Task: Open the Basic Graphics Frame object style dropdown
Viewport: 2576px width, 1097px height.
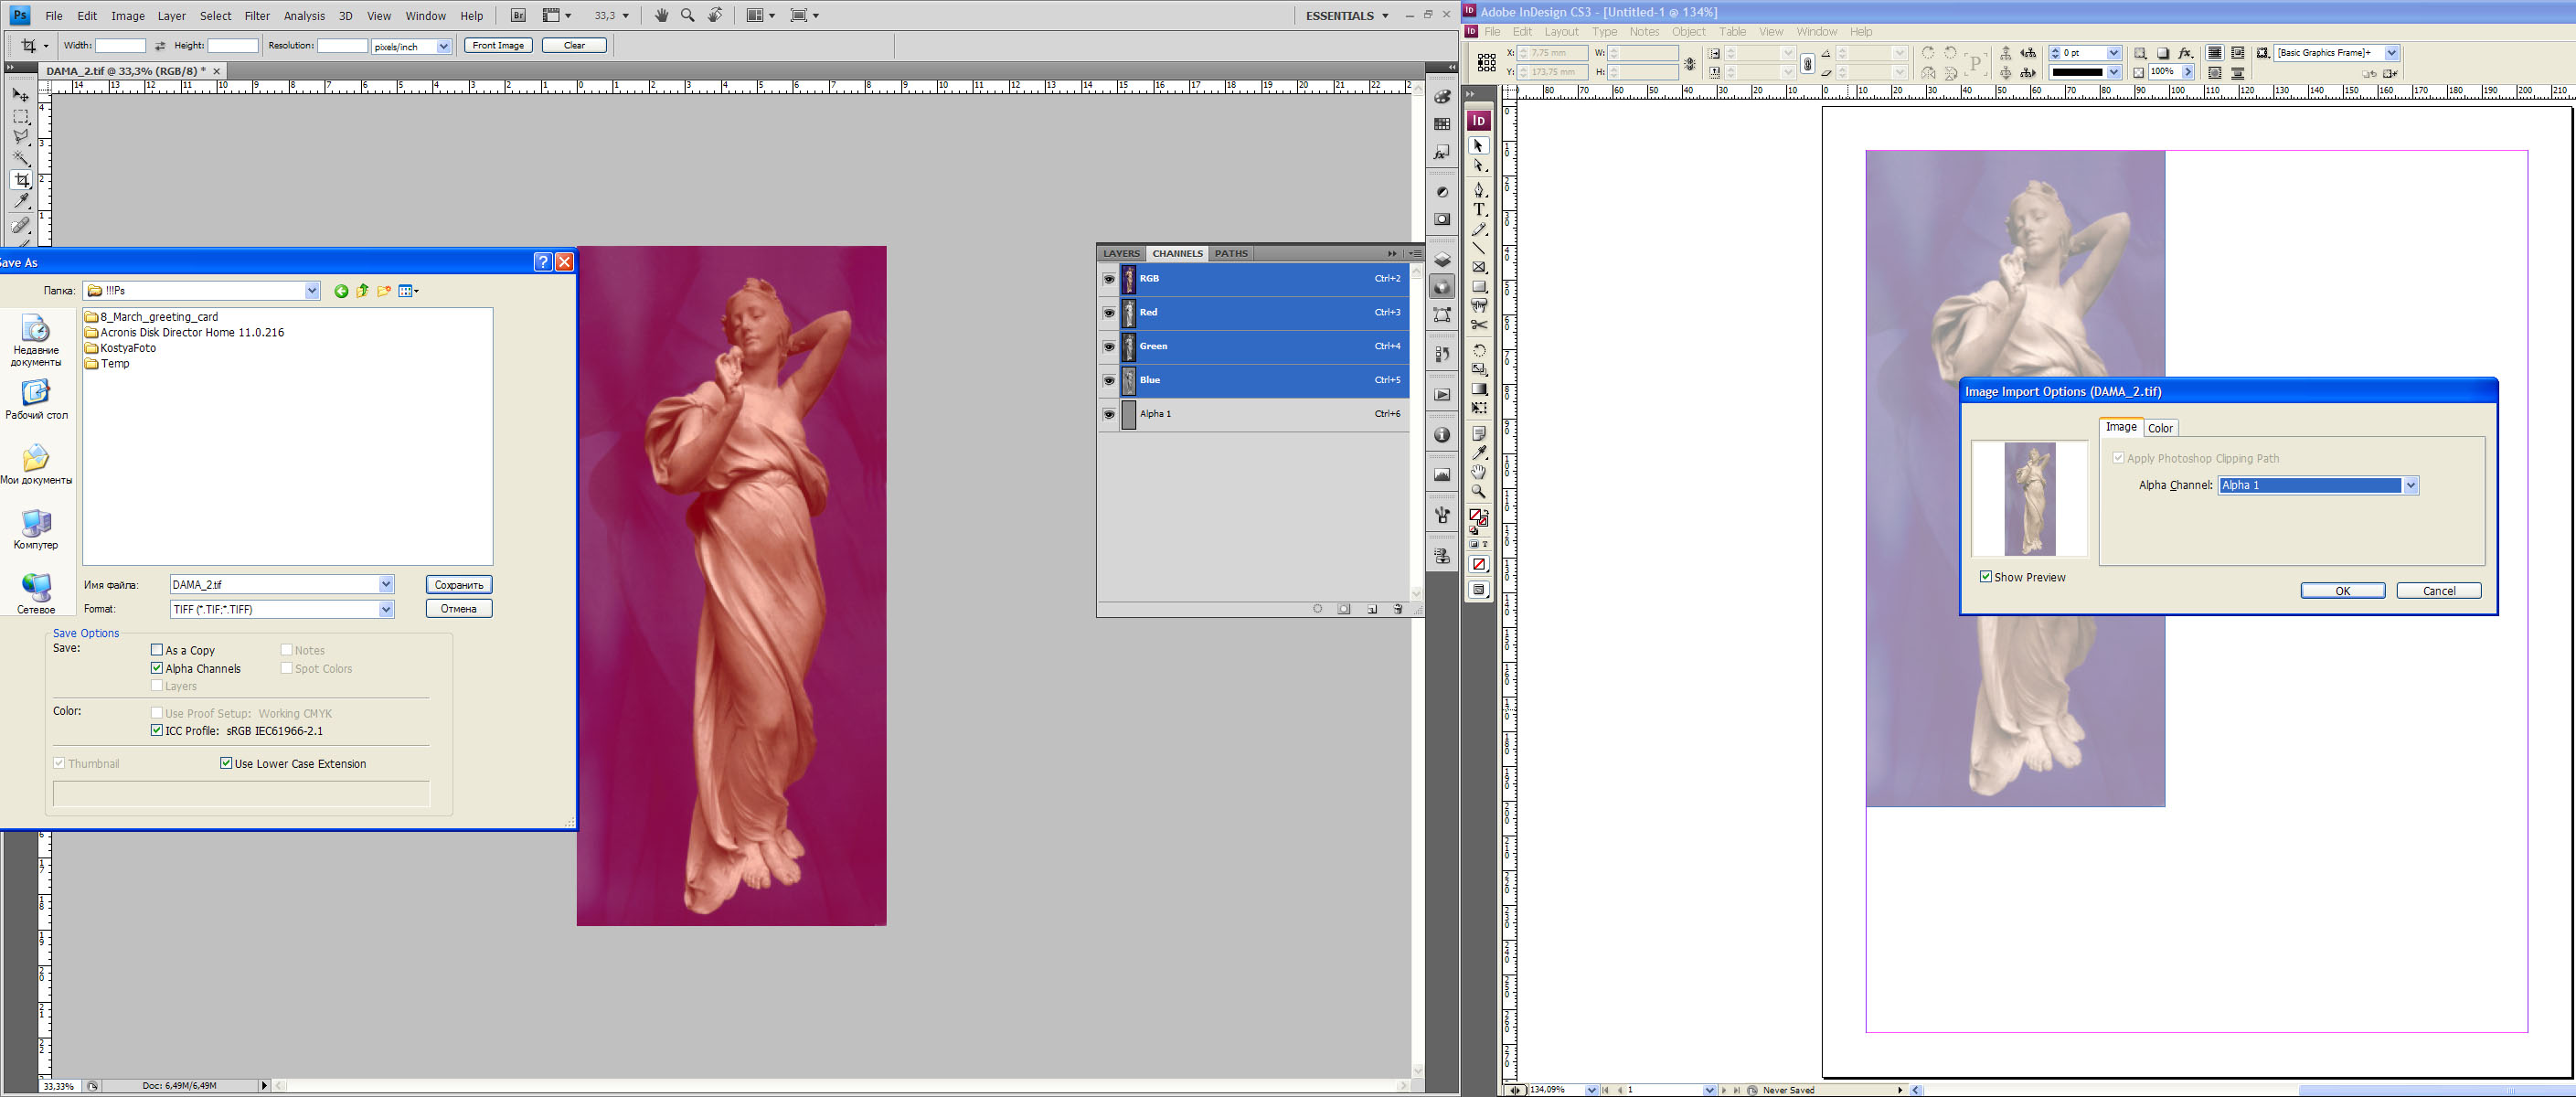Action: coord(2391,53)
